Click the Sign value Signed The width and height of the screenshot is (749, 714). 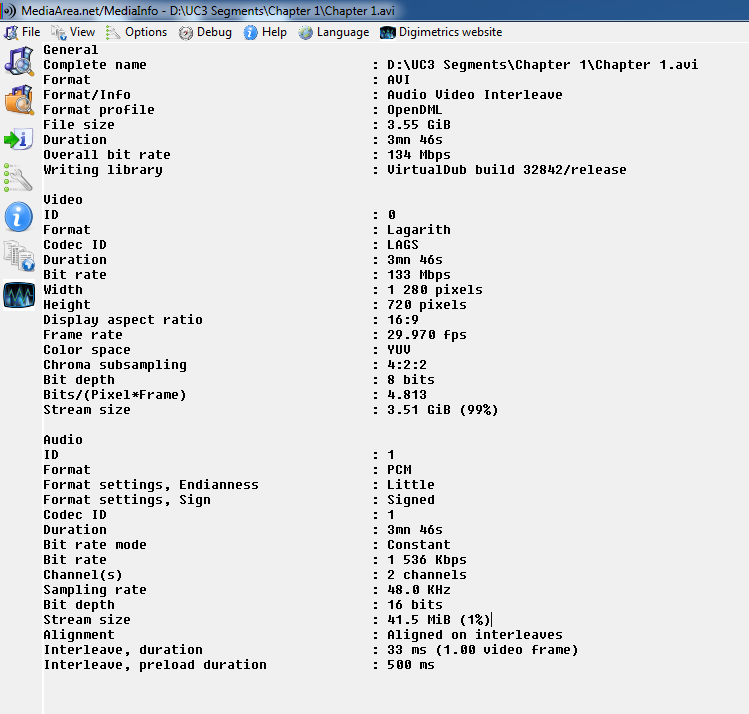pos(411,500)
